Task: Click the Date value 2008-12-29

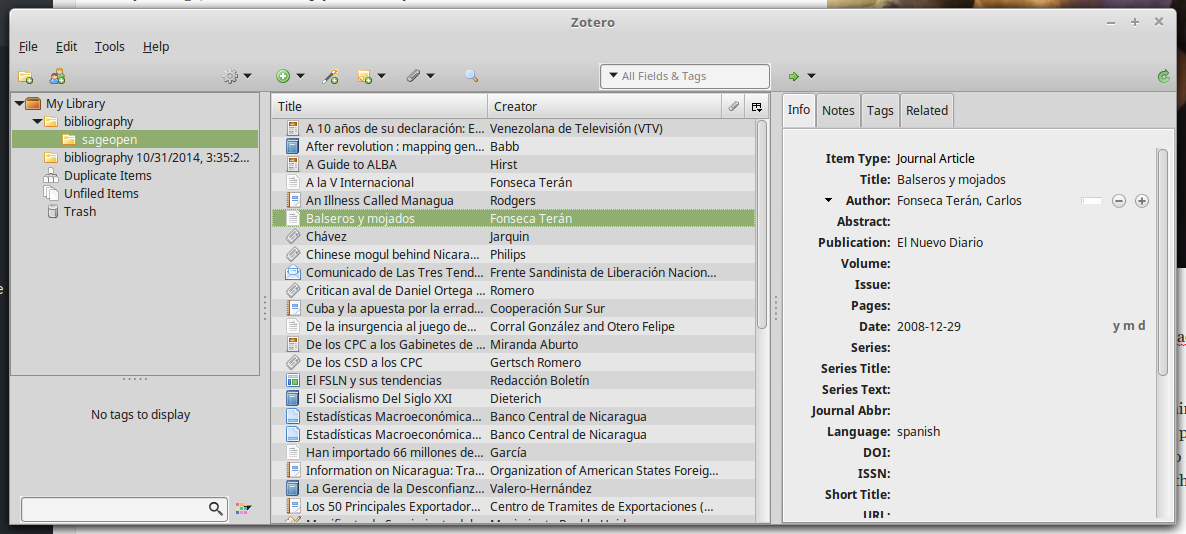Action: [928, 327]
